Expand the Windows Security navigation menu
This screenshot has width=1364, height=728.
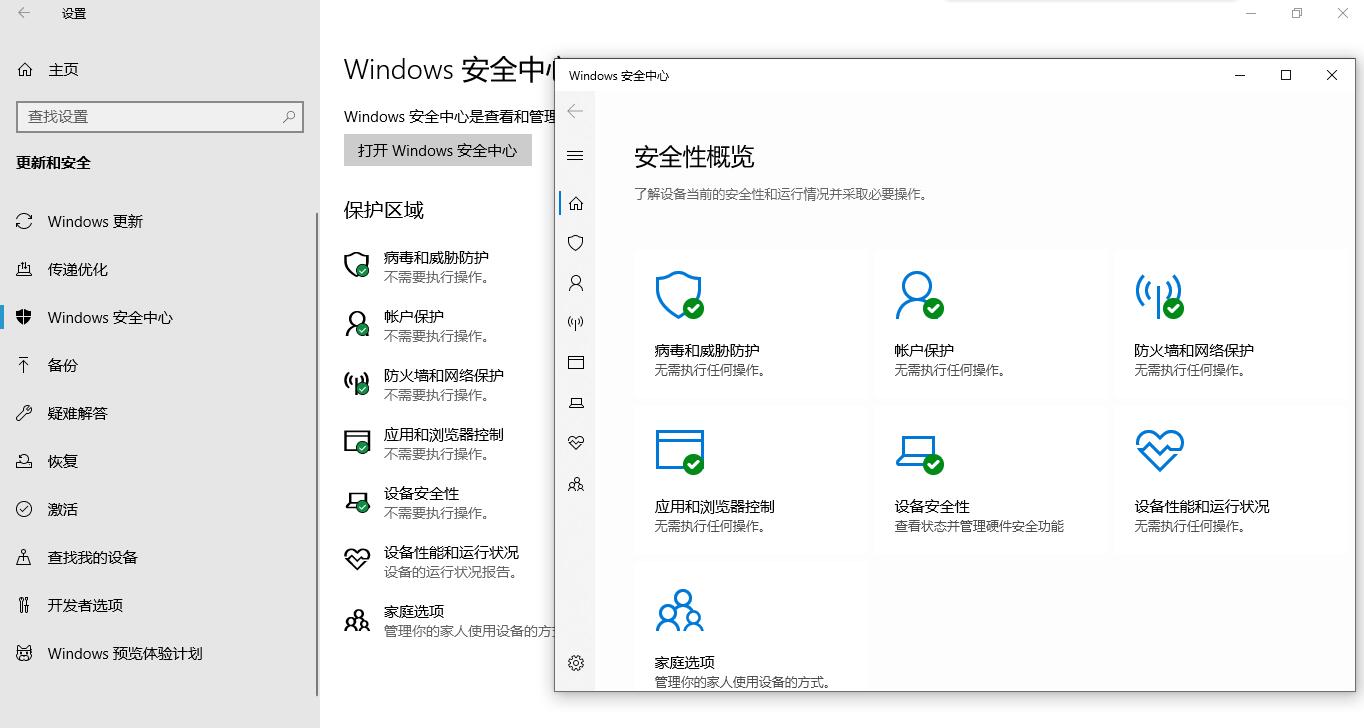pos(575,155)
